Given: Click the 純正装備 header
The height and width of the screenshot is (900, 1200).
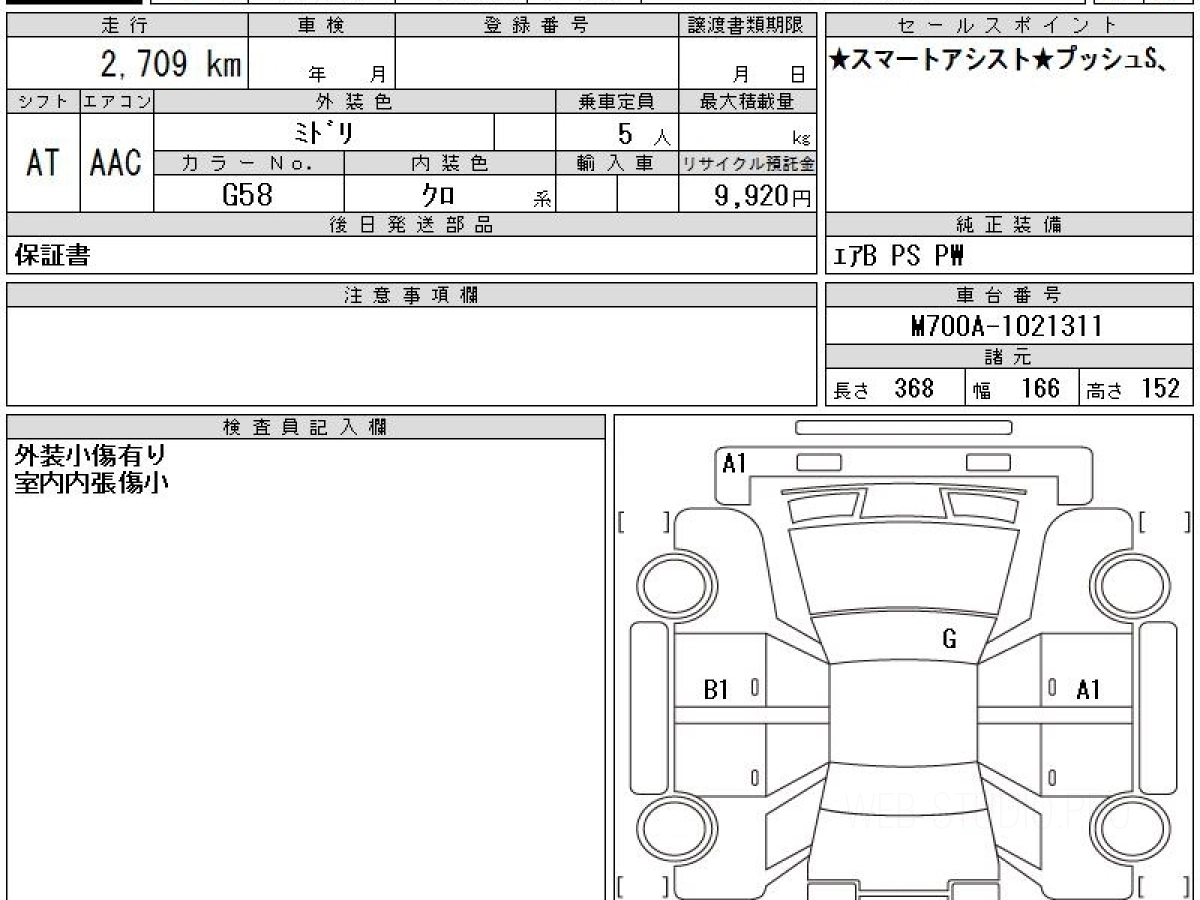Looking at the screenshot, I should coord(1009,225).
